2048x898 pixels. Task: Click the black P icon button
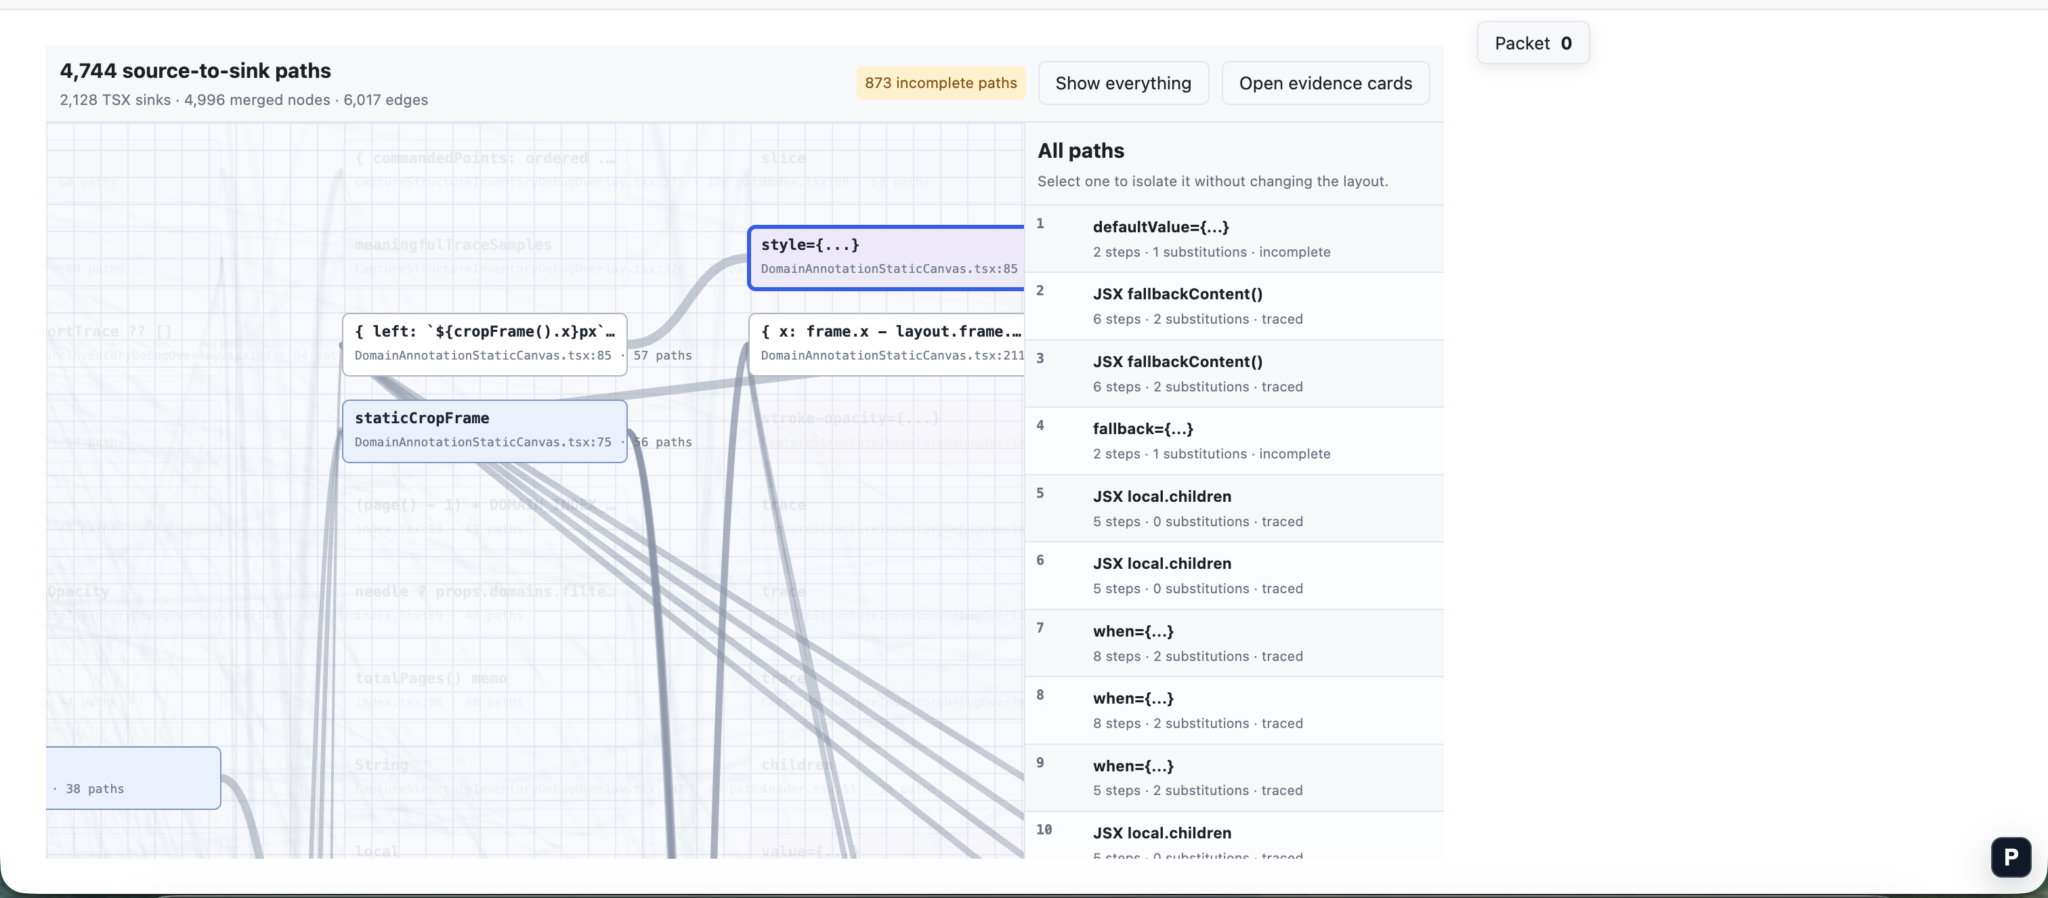click(x=2010, y=857)
